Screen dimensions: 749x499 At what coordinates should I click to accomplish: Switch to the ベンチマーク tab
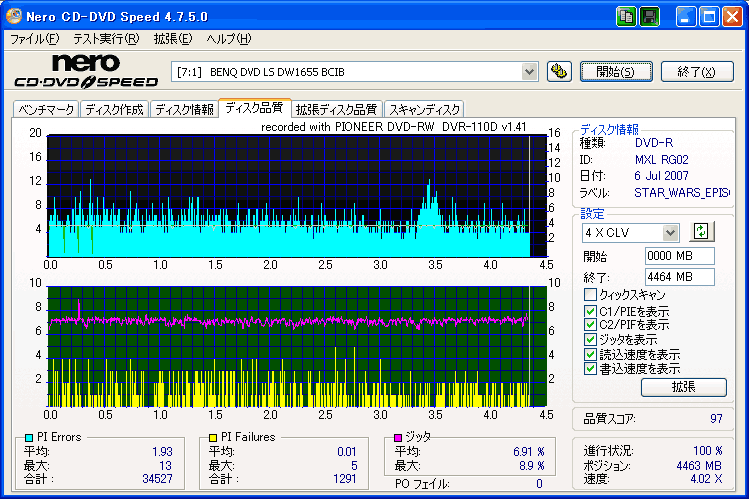[46, 109]
